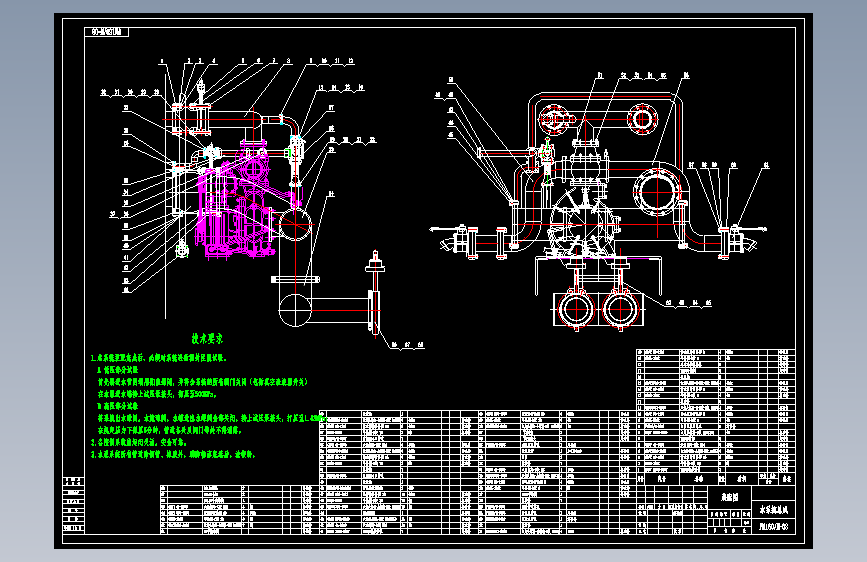Click the top-left round flange with red ring in right view

(x=553, y=119)
